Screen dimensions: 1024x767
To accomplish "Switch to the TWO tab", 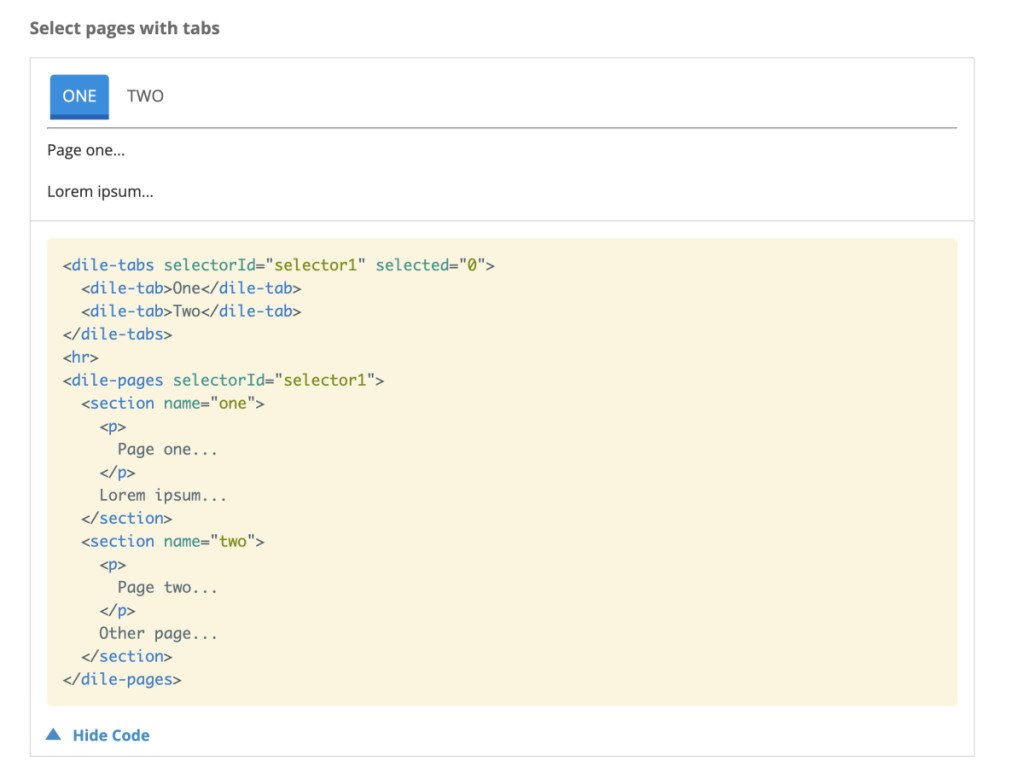I will click(x=145, y=96).
